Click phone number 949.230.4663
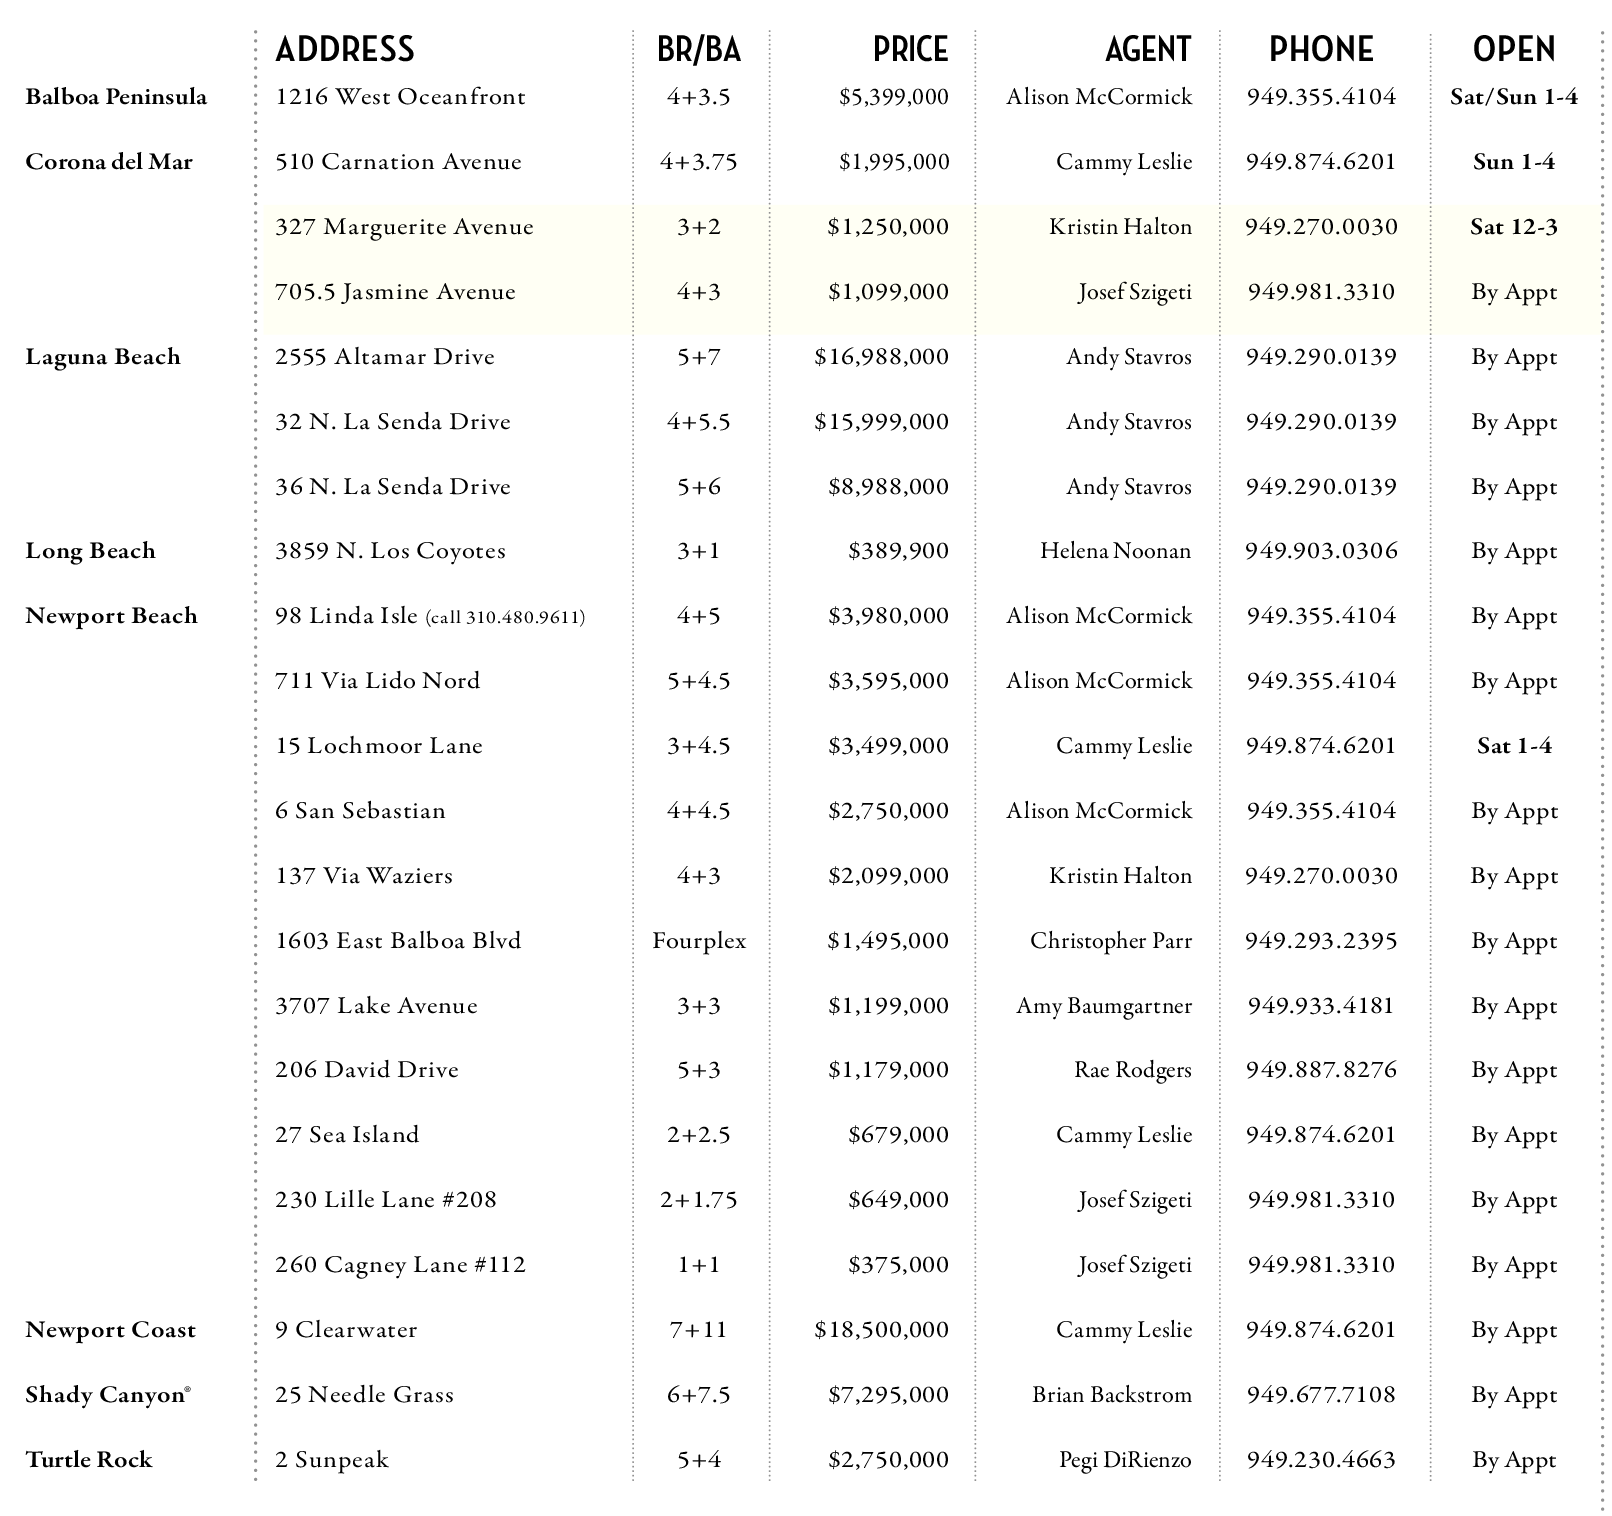 1321,1460
